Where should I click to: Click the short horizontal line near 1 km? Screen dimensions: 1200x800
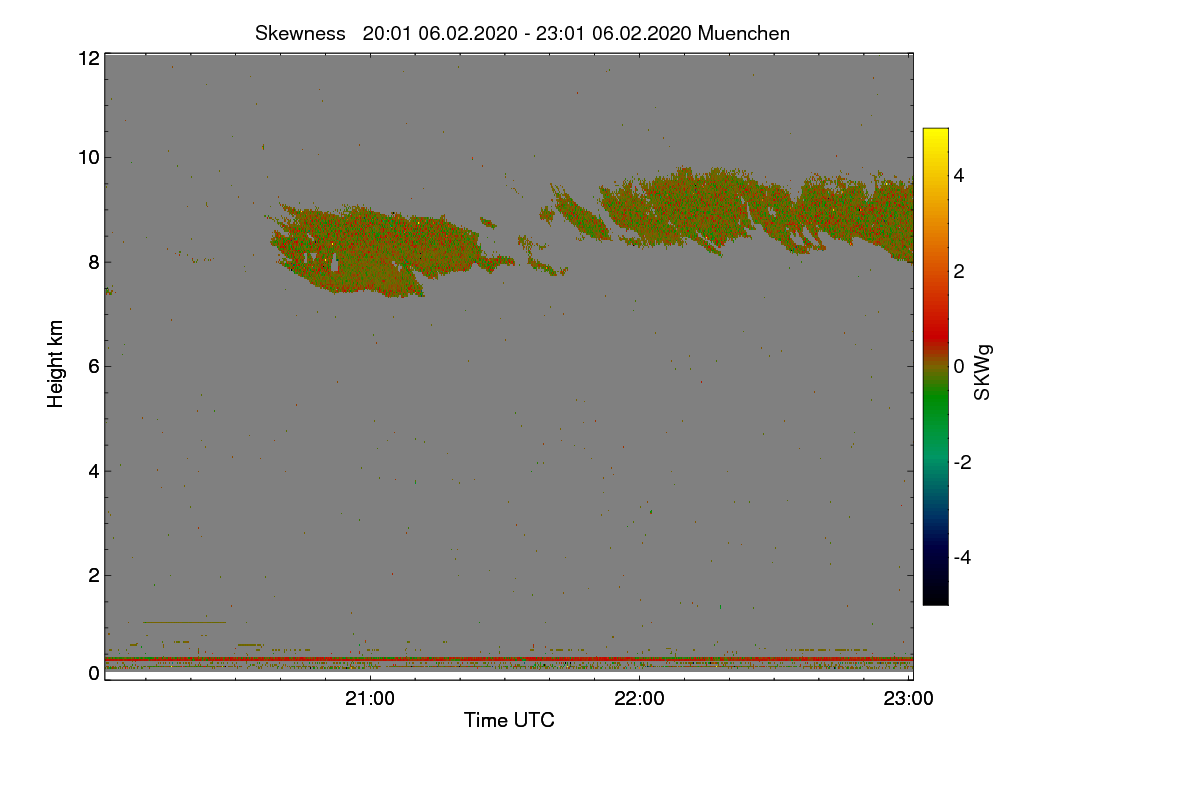pos(185,622)
